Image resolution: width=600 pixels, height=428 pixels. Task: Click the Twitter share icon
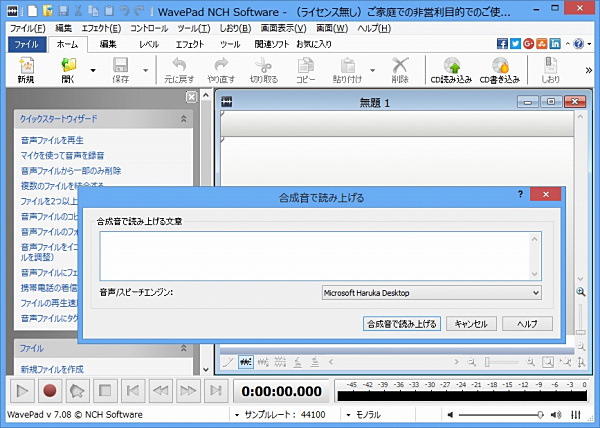pyautogui.click(x=515, y=44)
